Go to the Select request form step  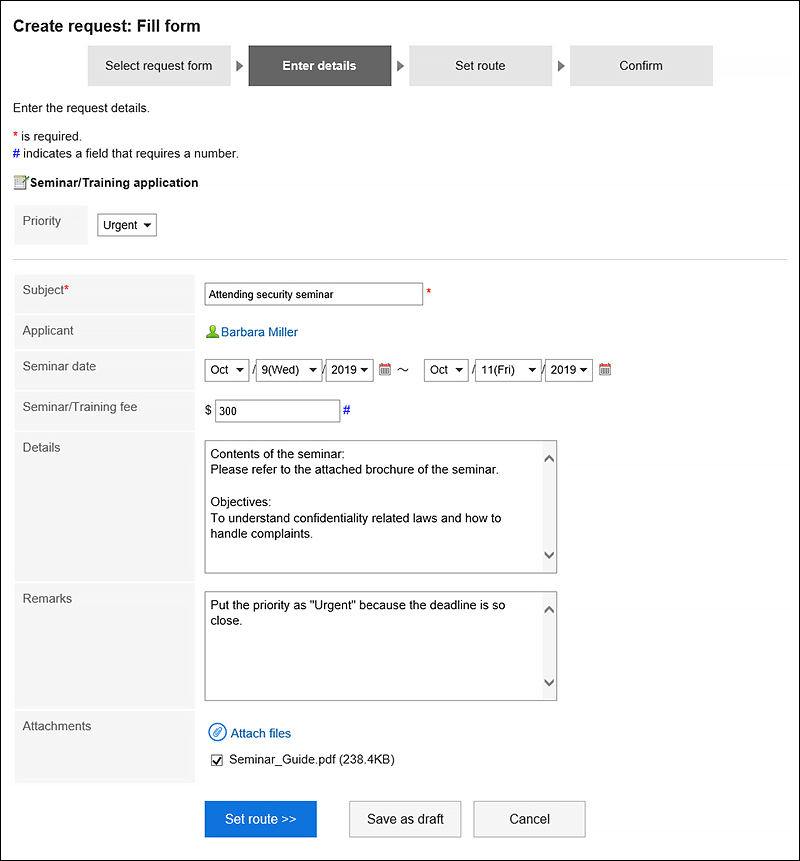point(159,66)
